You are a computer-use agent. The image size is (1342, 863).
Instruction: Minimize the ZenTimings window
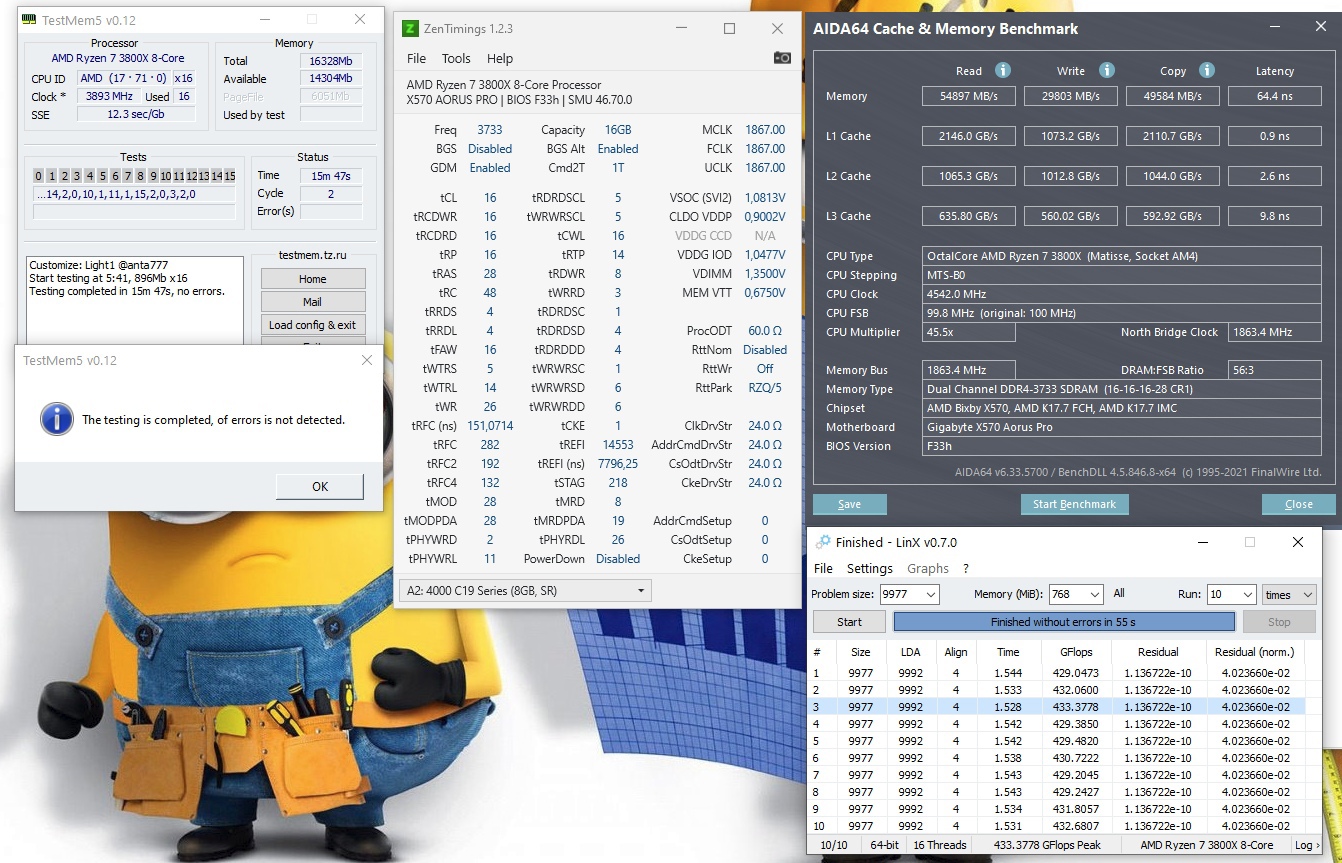[x=682, y=29]
